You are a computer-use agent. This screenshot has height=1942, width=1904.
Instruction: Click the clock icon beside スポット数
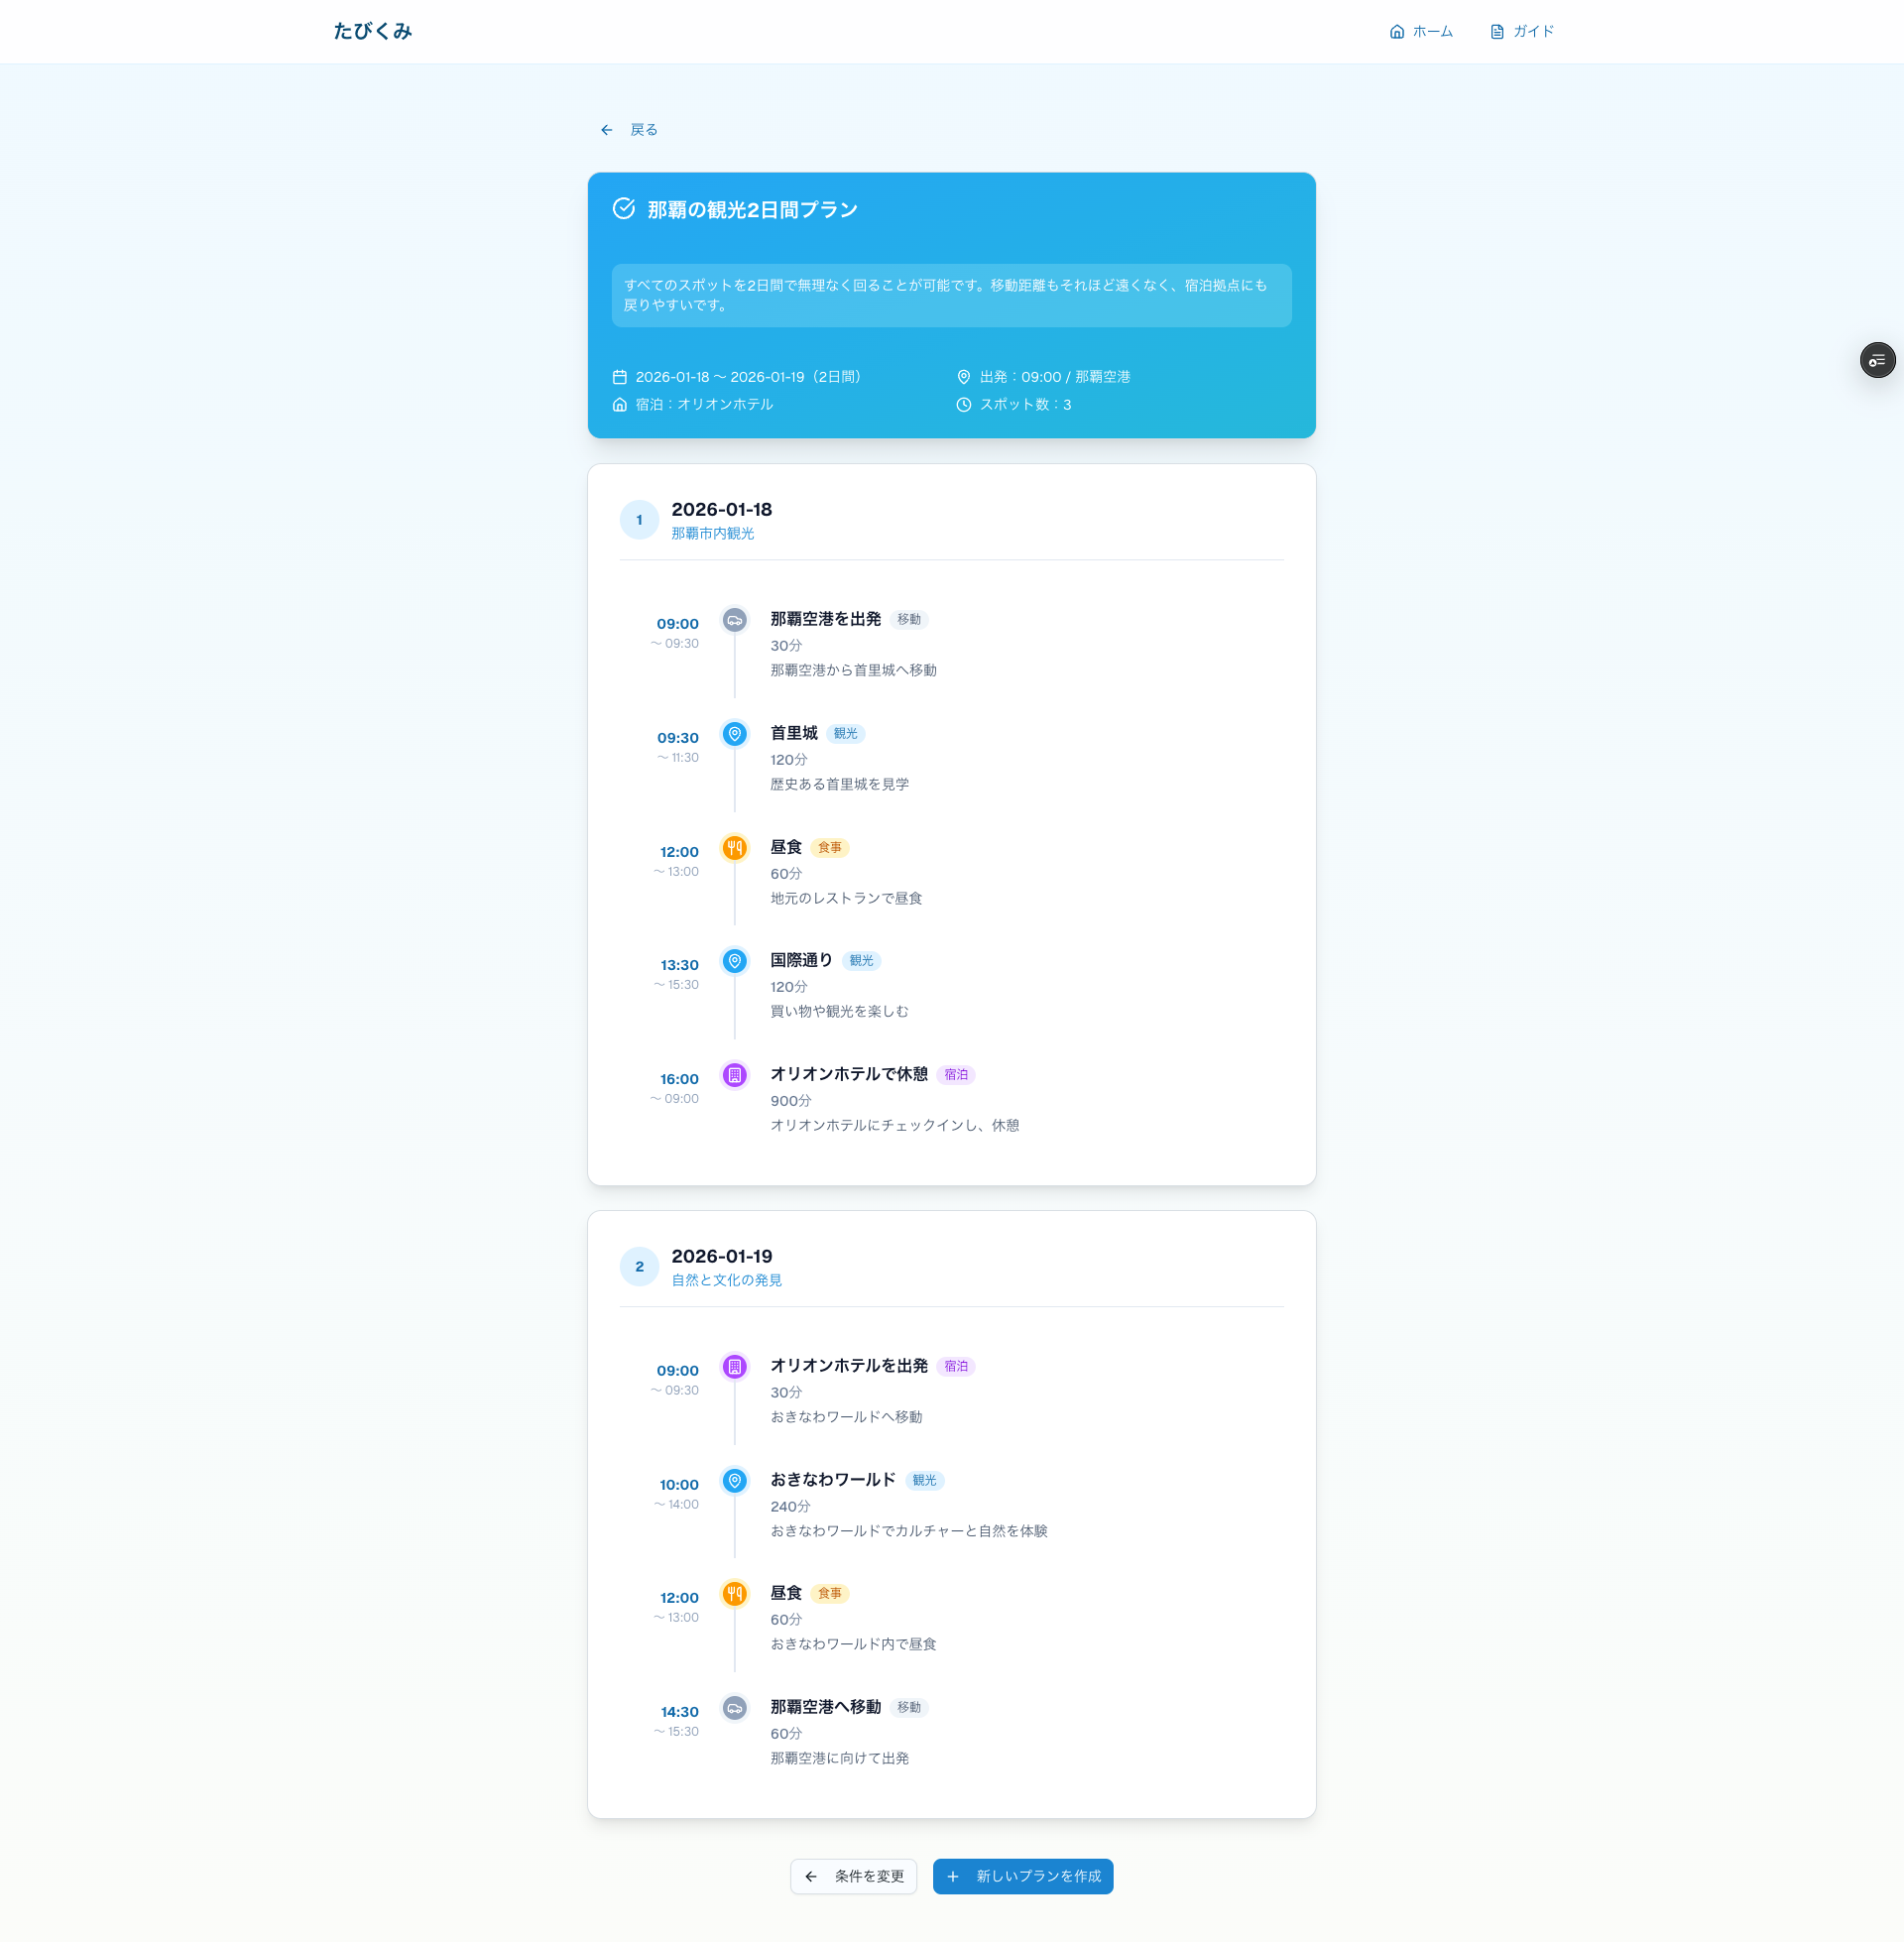963,405
